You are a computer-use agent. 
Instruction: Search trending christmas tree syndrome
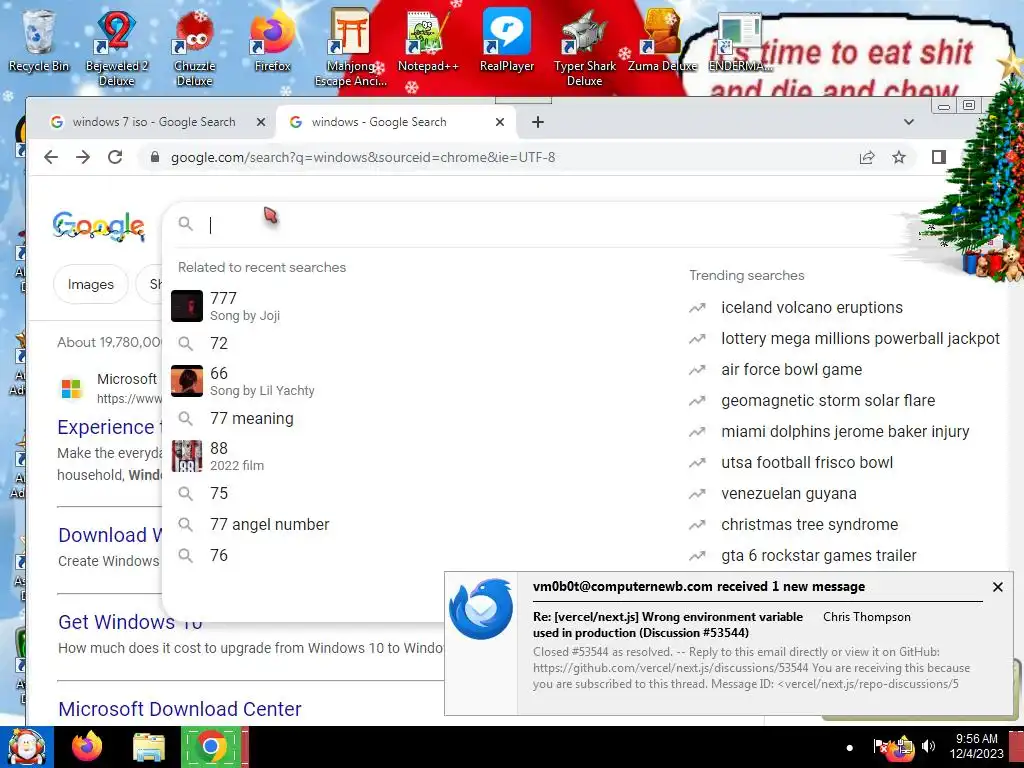[x=809, y=524]
